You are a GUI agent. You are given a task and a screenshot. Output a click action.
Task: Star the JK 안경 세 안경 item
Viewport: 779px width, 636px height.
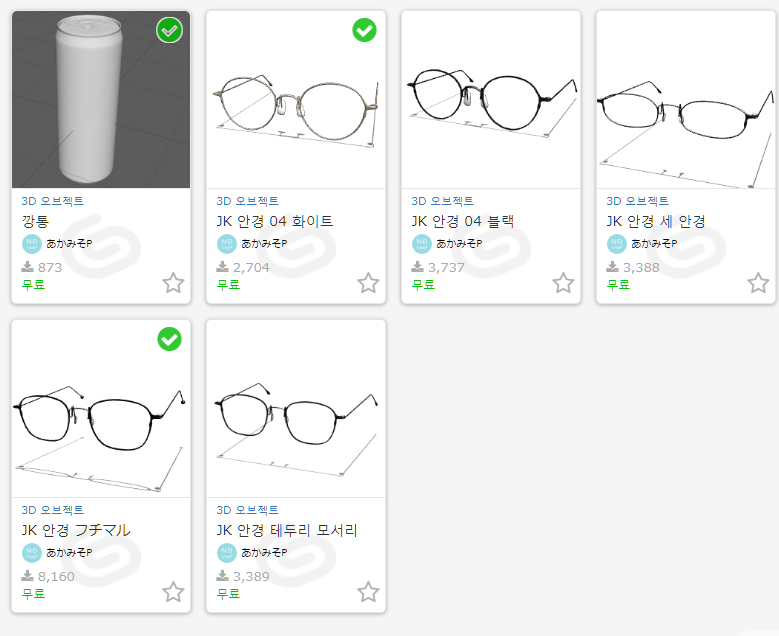(758, 283)
